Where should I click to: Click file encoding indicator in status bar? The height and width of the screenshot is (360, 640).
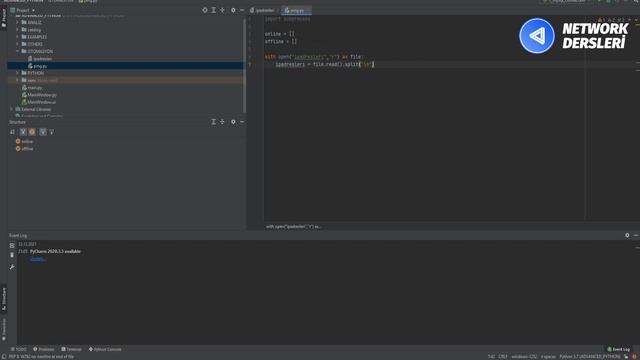(524, 357)
